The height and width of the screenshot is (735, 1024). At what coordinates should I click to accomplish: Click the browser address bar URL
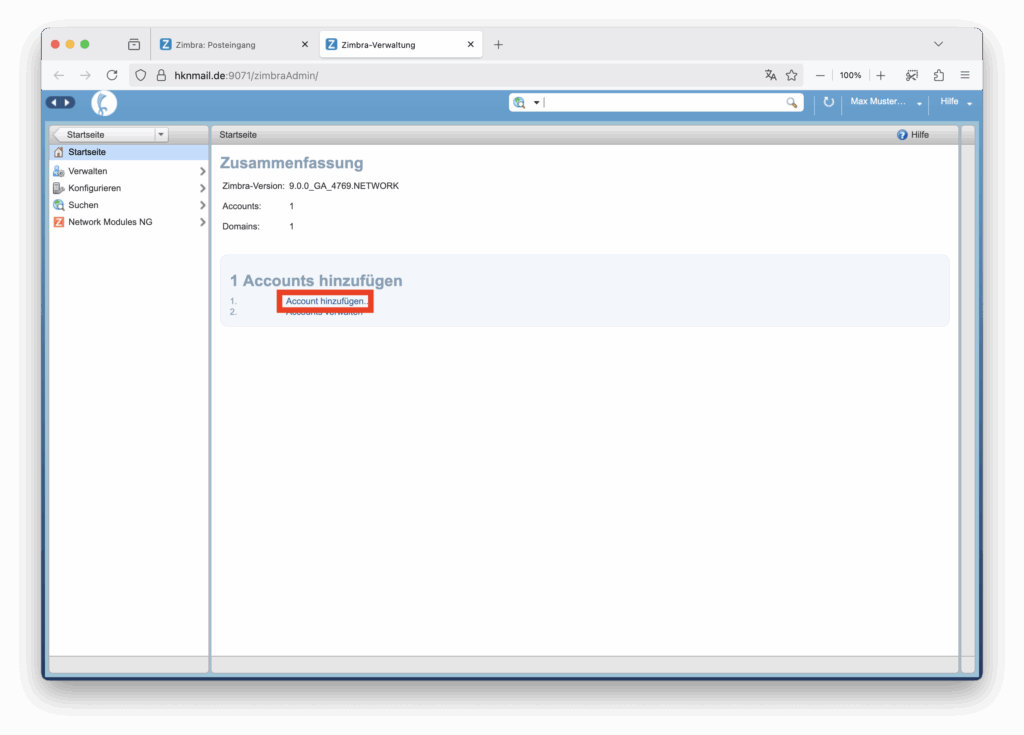(246, 76)
